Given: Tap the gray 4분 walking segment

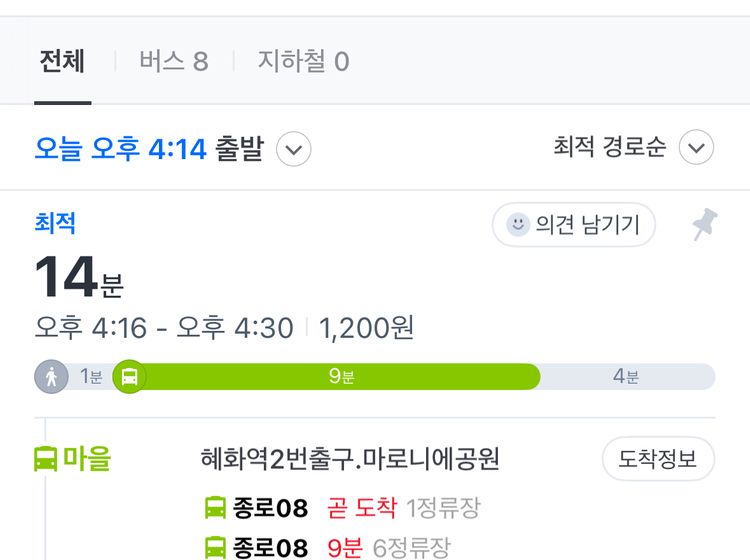Looking at the screenshot, I should click(x=626, y=376).
